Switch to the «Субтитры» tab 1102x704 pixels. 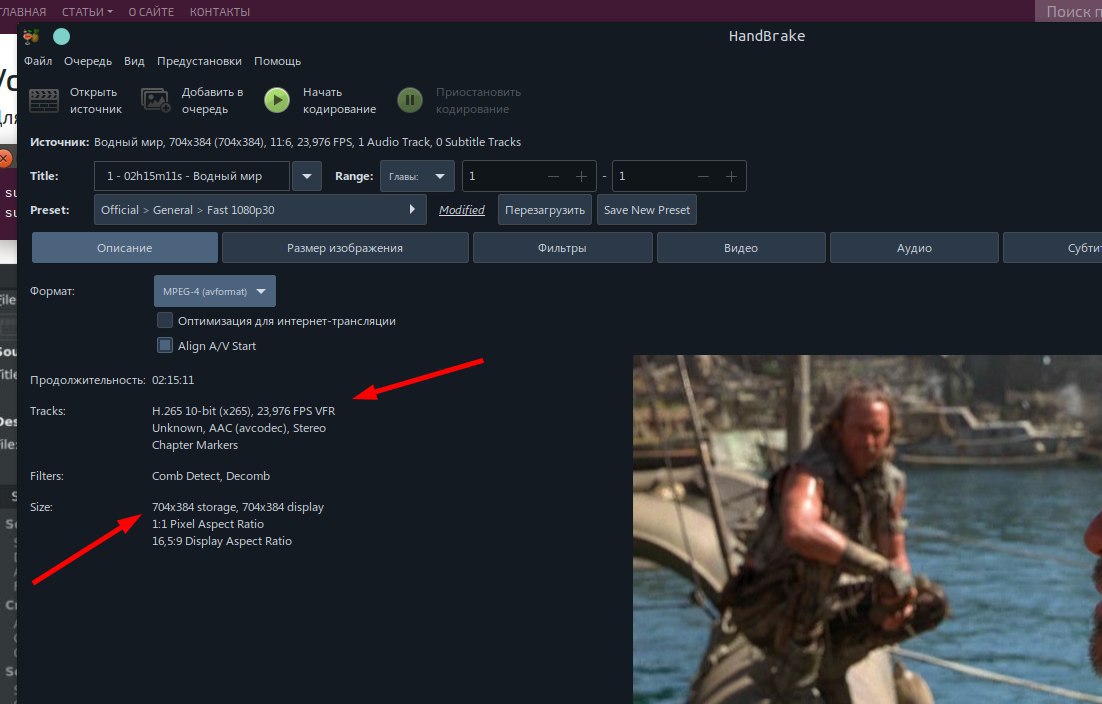coord(1054,248)
